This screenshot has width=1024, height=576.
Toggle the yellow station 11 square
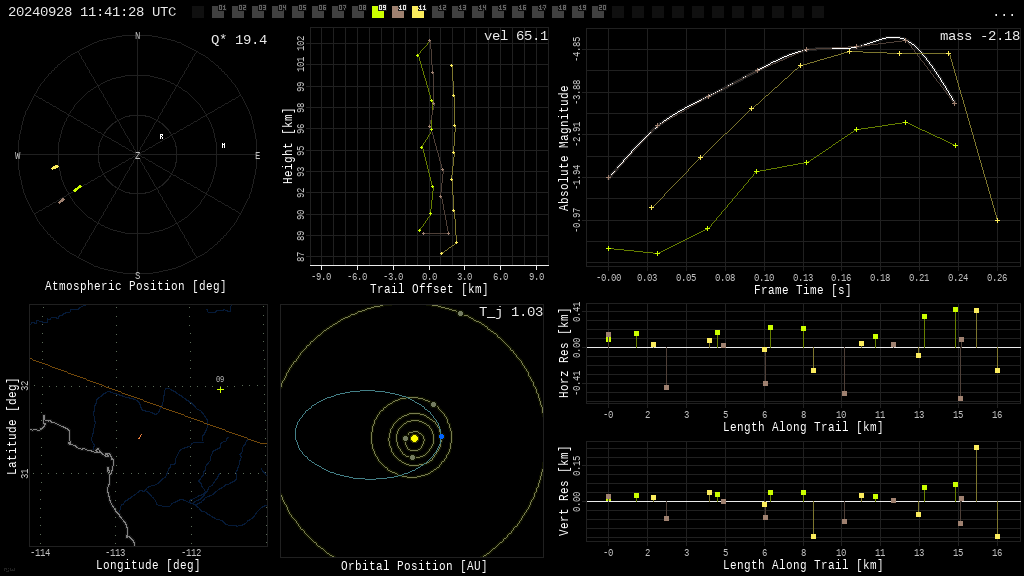click(418, 12)
